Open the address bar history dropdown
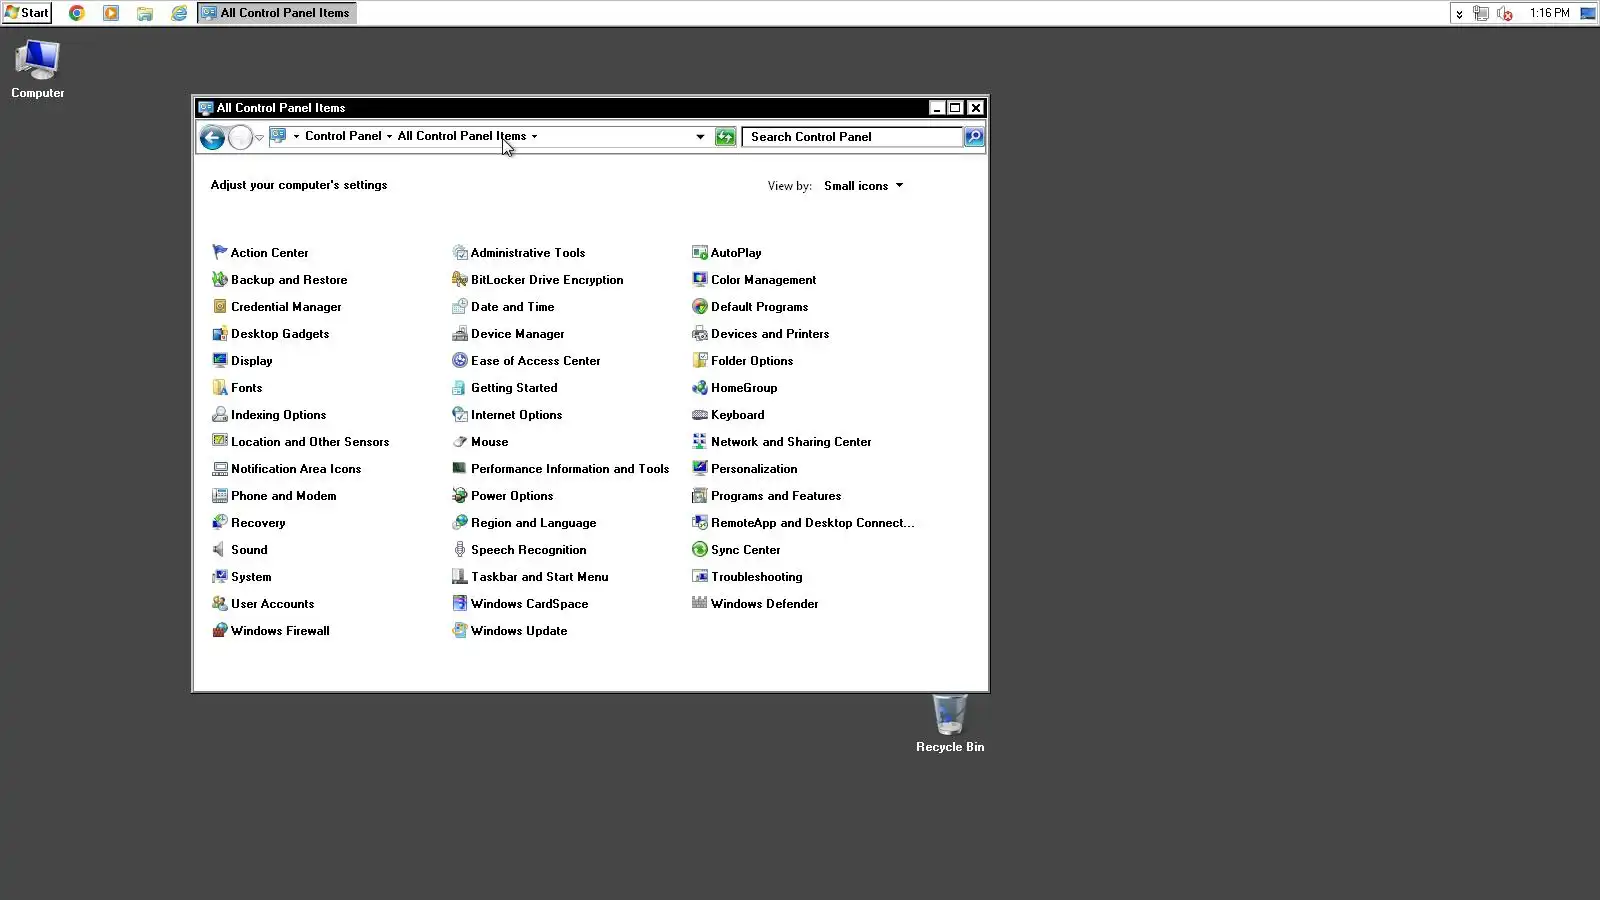Image resolution: width=1600 pixels, height=900 pixels. point(700,136)
